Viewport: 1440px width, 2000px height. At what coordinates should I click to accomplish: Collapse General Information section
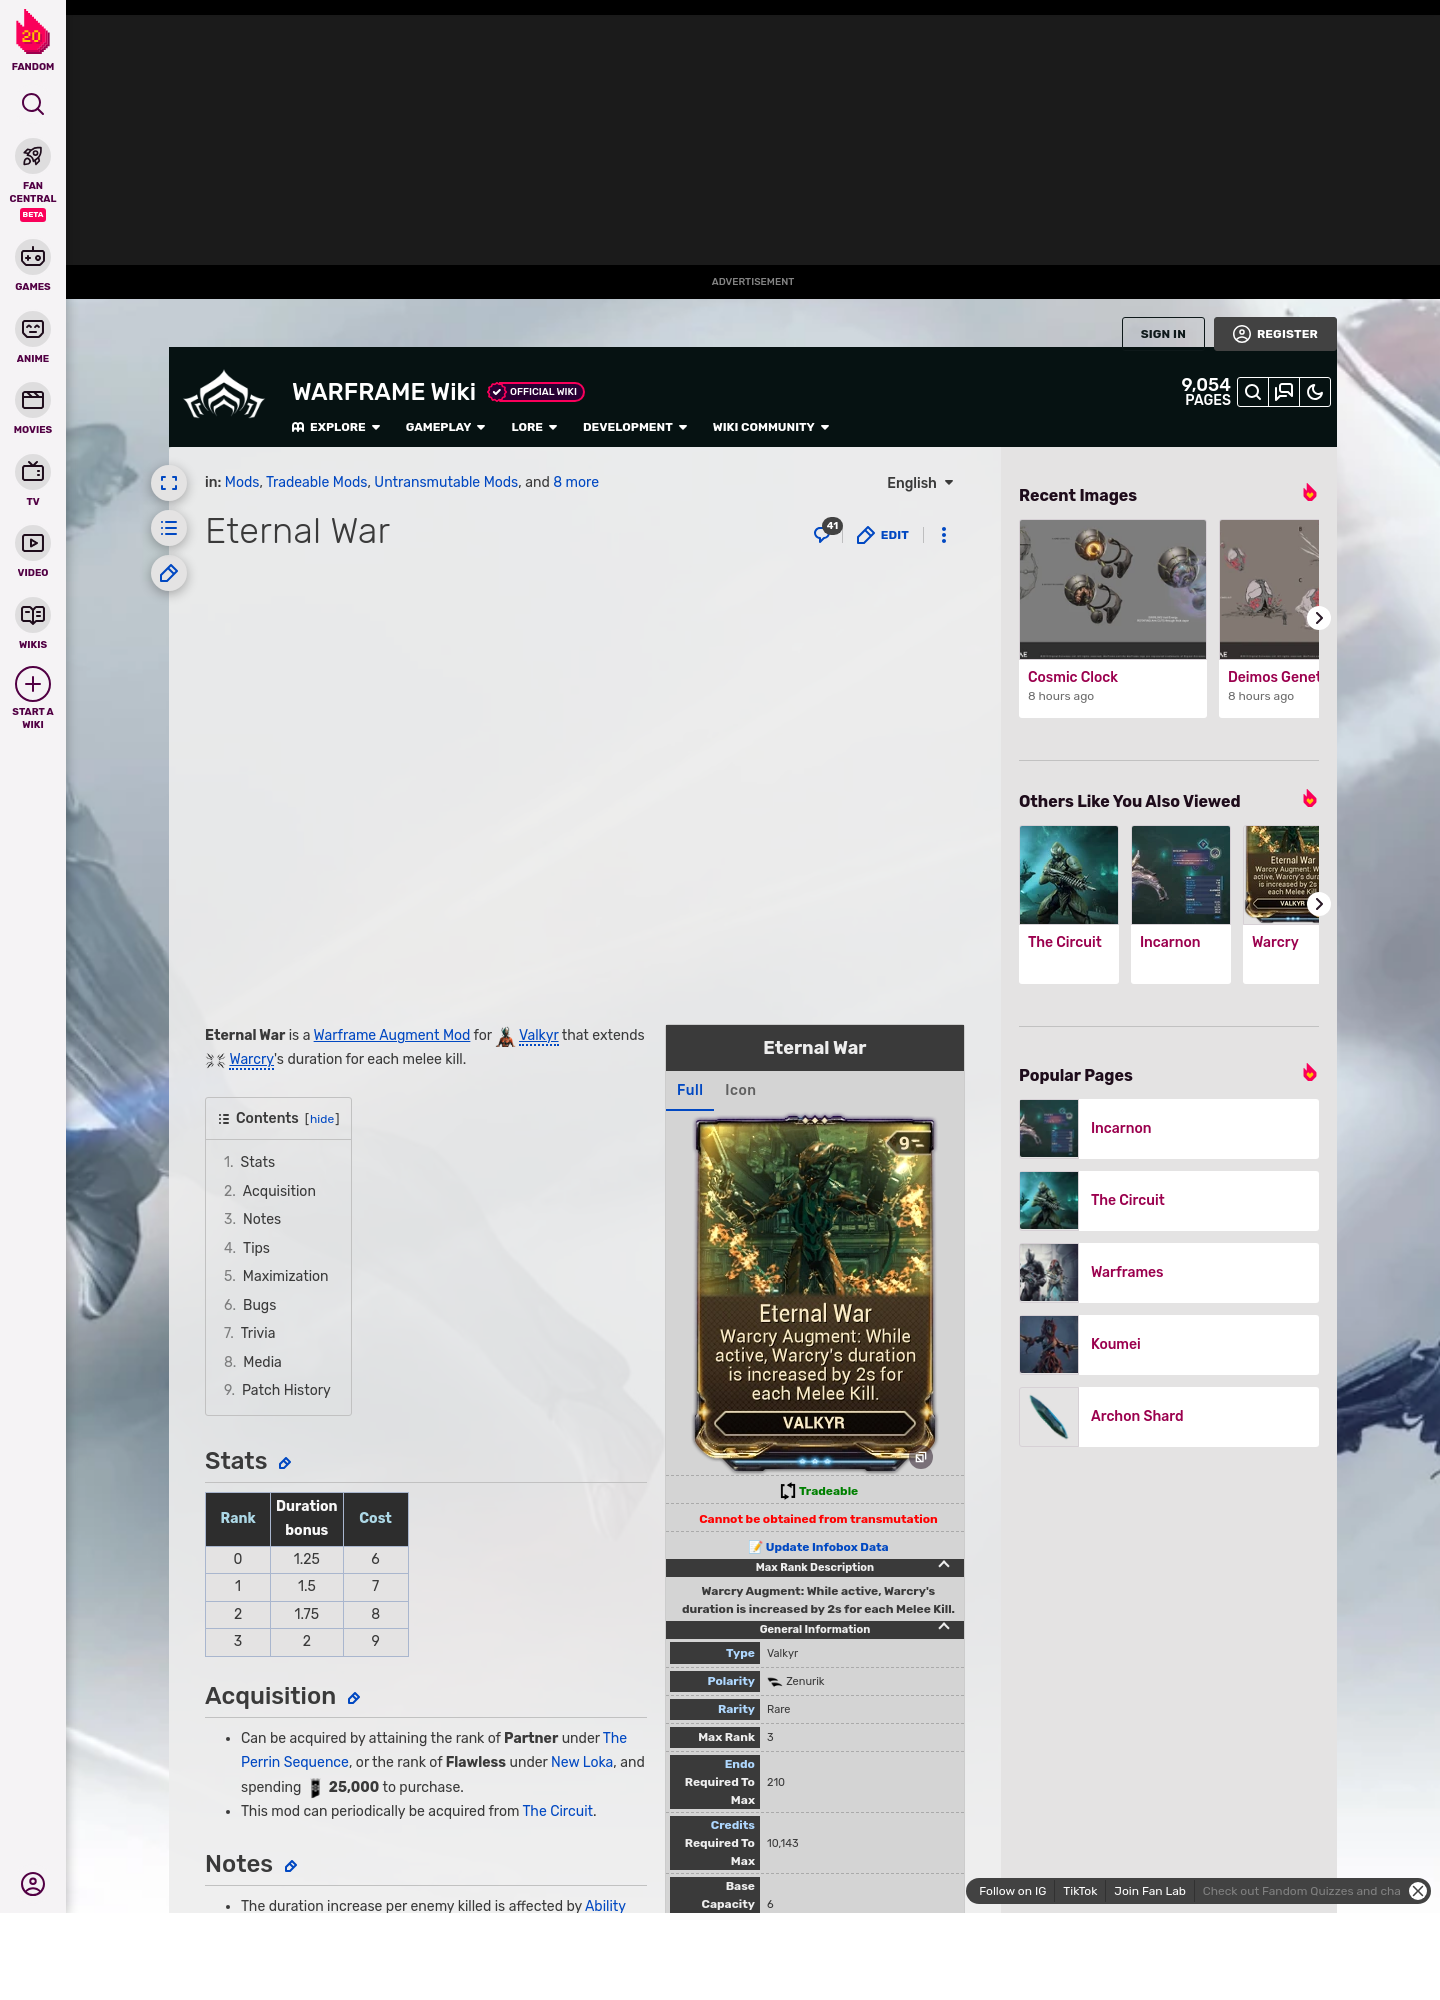(944, 1627)
